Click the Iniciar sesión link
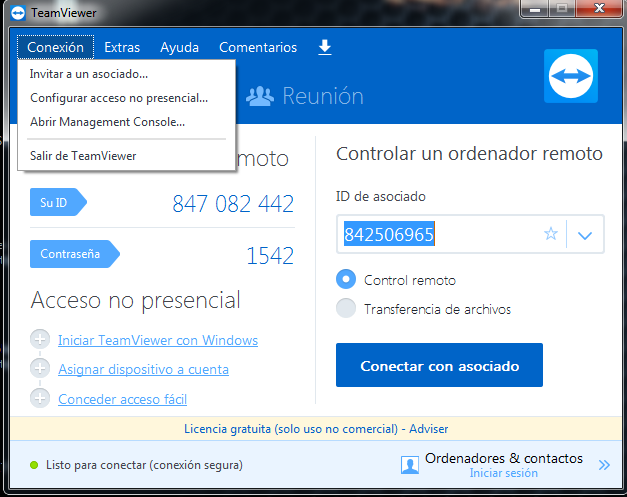Image resolution: width=627 pixels, height=497 pixels. (x=503, y=473)
